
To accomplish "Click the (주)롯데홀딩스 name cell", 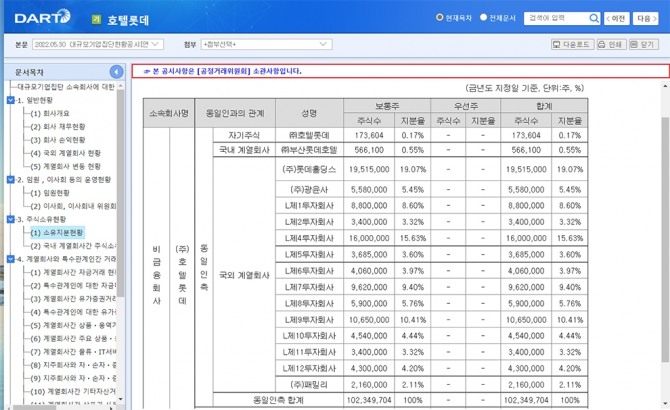I will [x=309, y=170].
